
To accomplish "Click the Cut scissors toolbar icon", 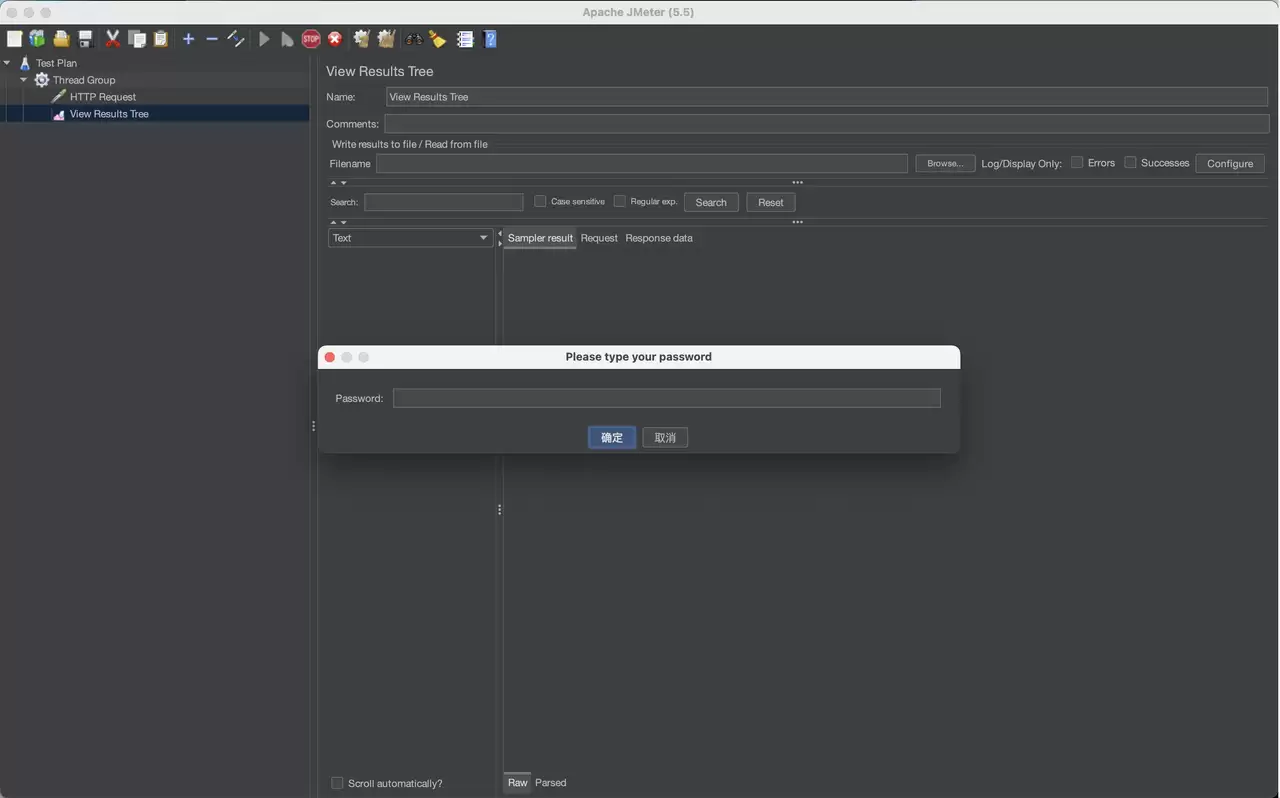I will pyautogui.click(x=112, y=39).
